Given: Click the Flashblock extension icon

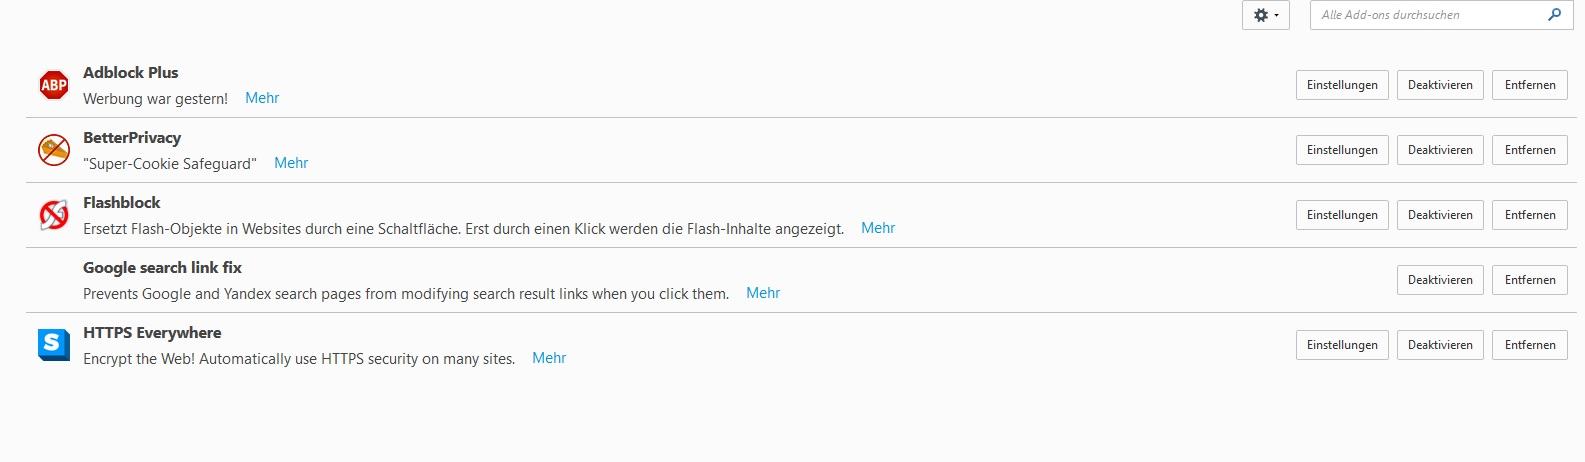Looking at the screenshot, I should (53, 215).
